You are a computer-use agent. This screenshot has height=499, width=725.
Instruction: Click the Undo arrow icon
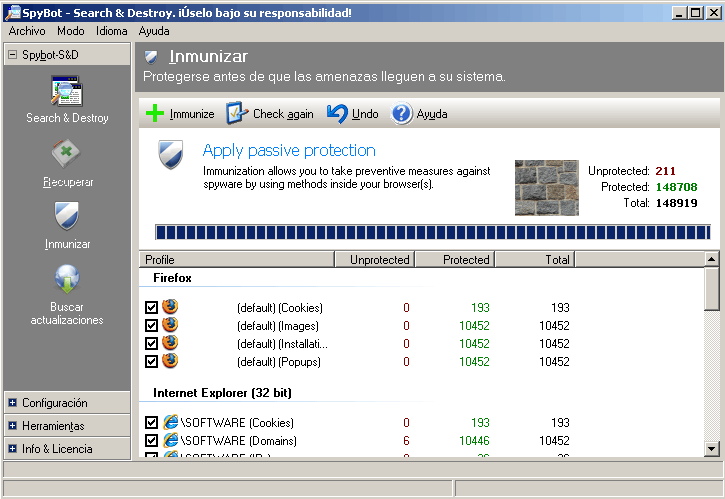338,114
